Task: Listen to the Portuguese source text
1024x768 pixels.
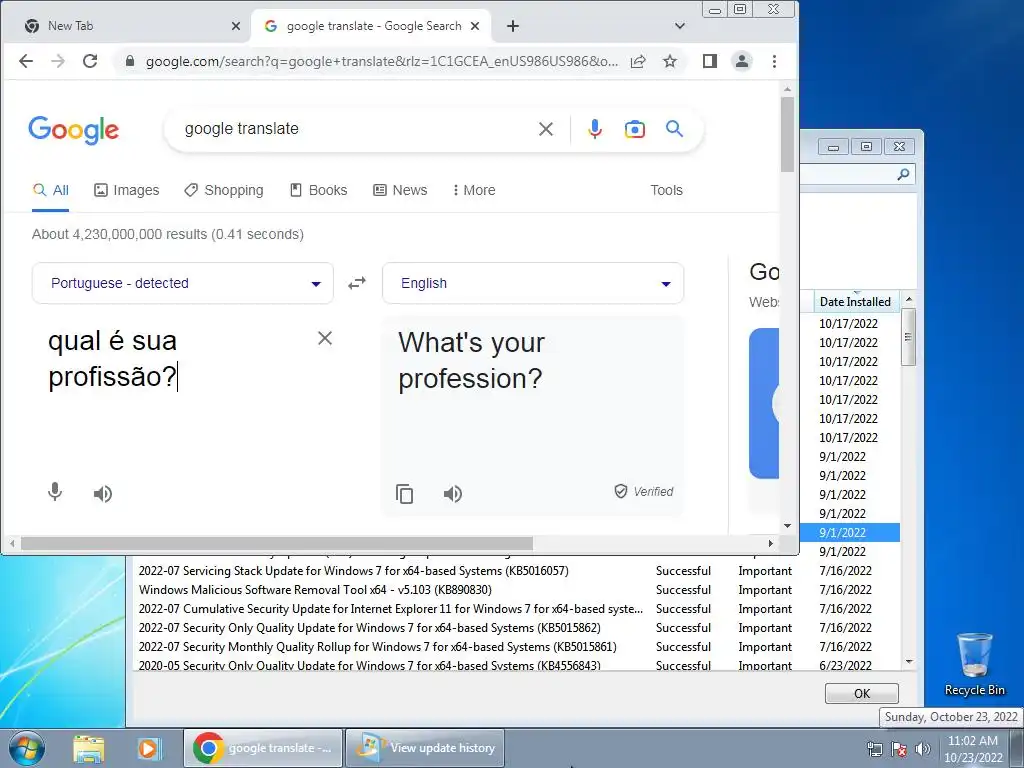Action: click(x=103, y=494)
